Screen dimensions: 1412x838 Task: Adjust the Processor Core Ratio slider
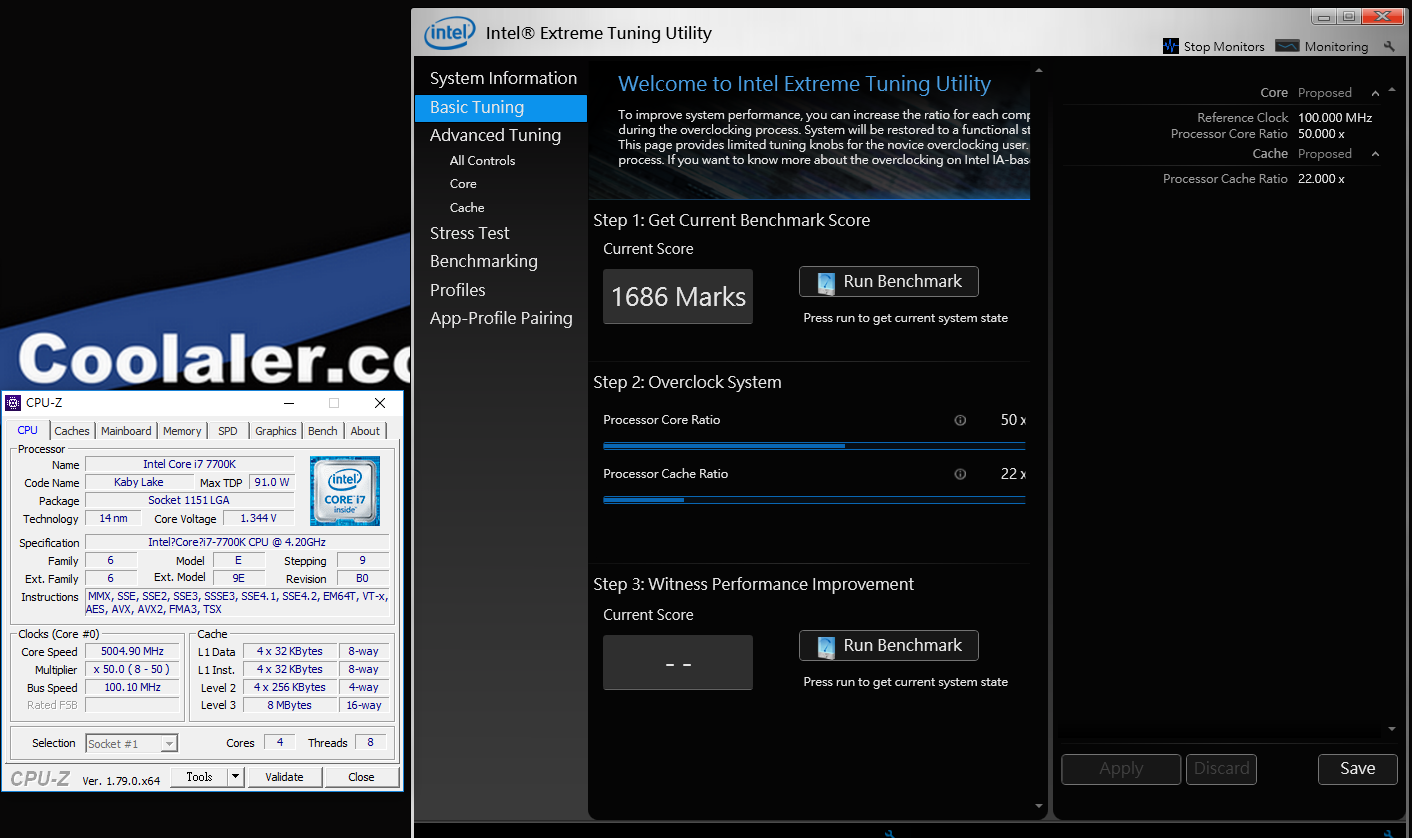point(814,444)
